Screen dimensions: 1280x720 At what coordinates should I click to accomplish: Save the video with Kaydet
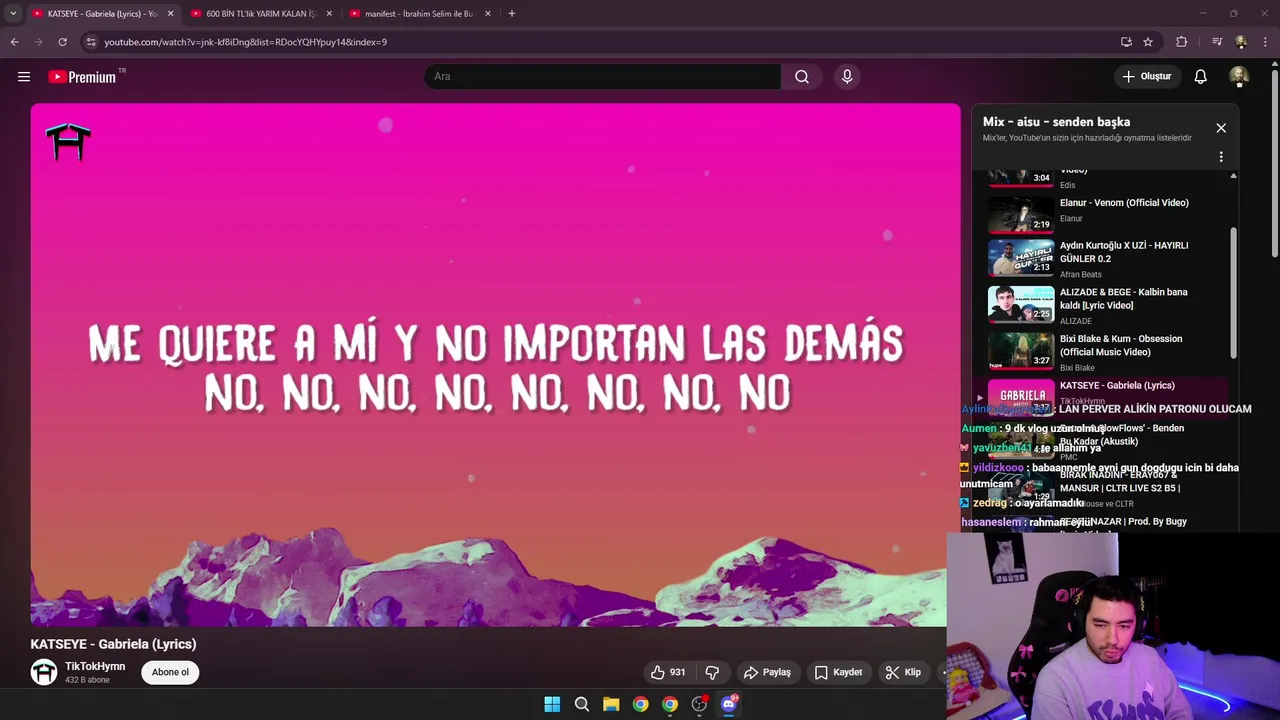(838, 672)
